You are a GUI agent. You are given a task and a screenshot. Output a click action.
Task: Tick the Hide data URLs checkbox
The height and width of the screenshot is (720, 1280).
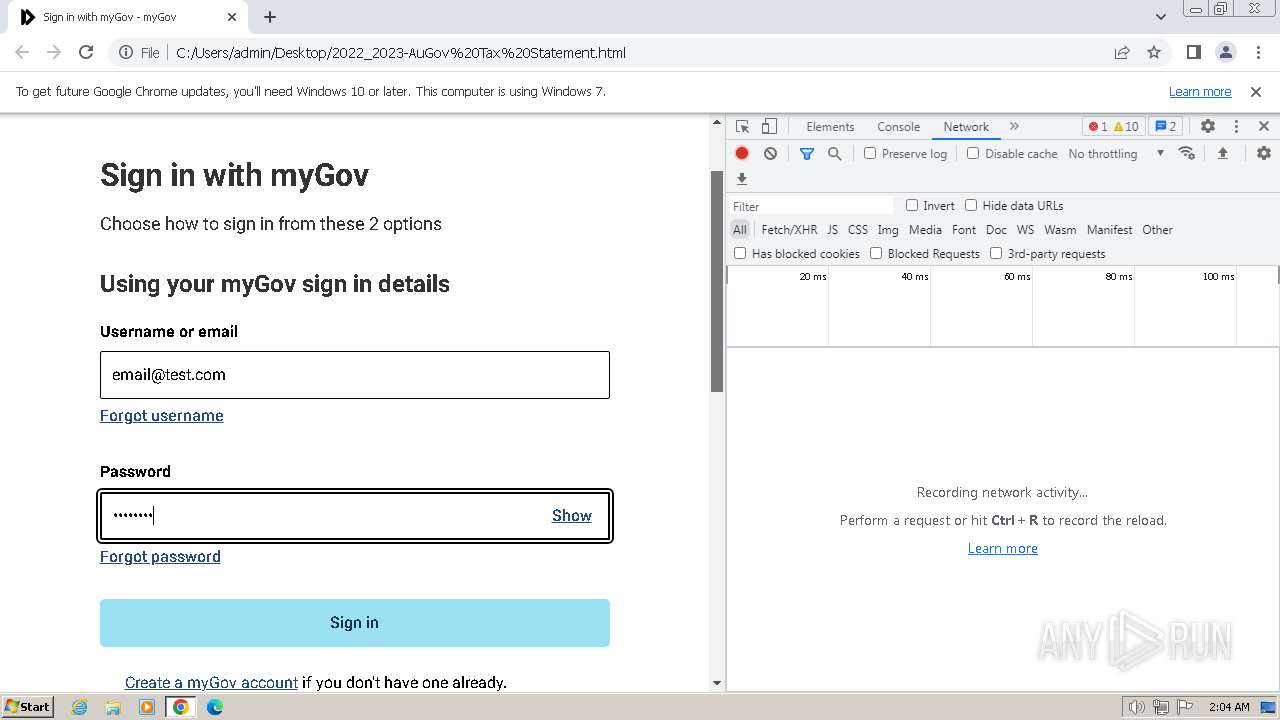click(971, 205)
